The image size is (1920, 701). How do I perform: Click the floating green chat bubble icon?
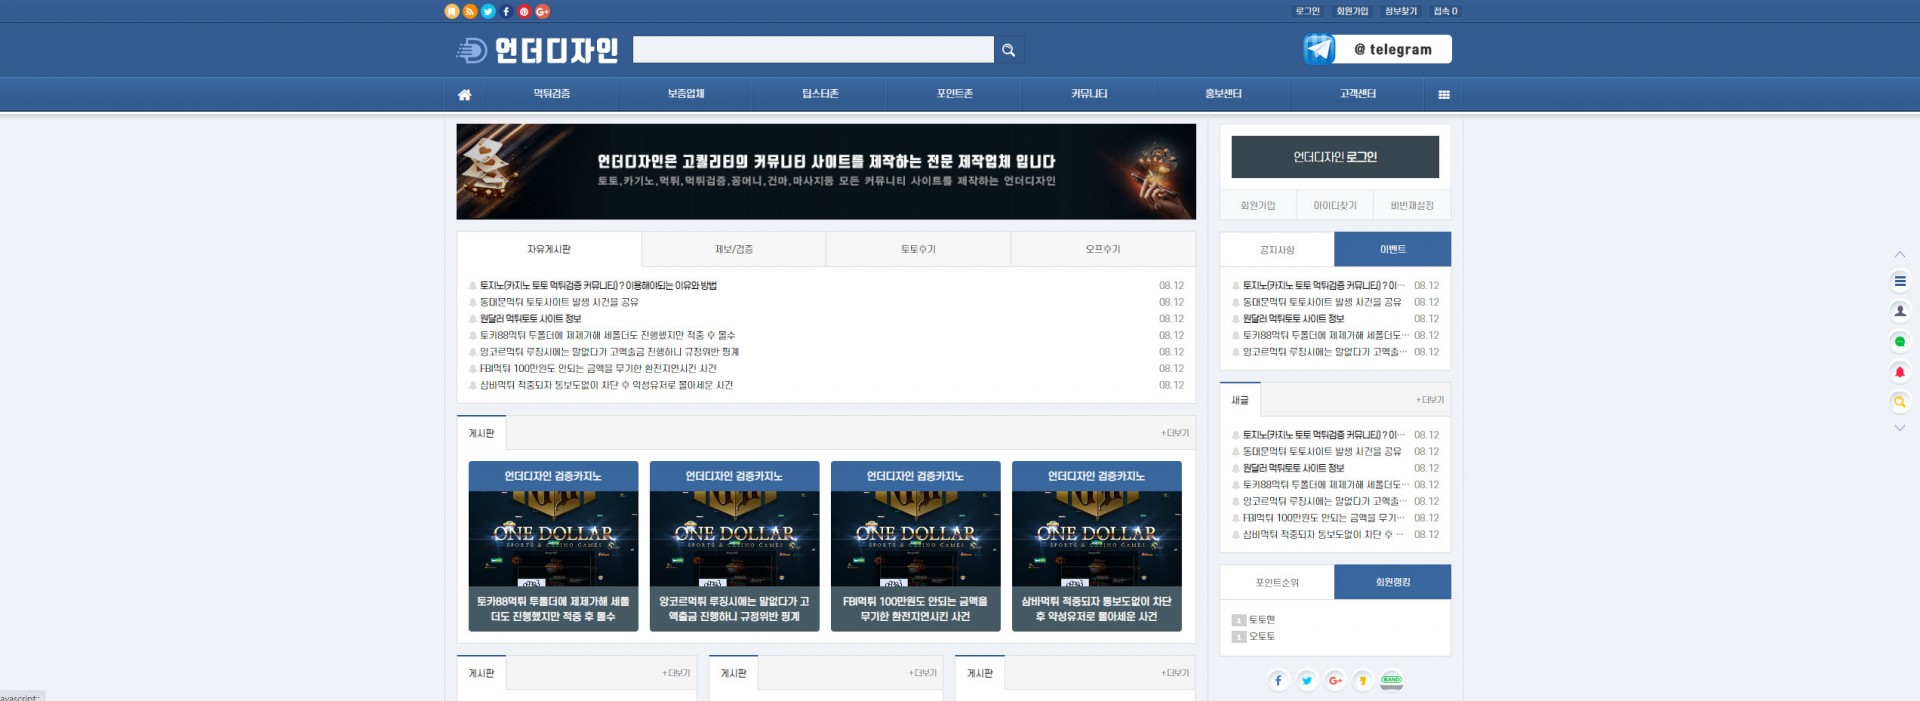coord(1900,342)
